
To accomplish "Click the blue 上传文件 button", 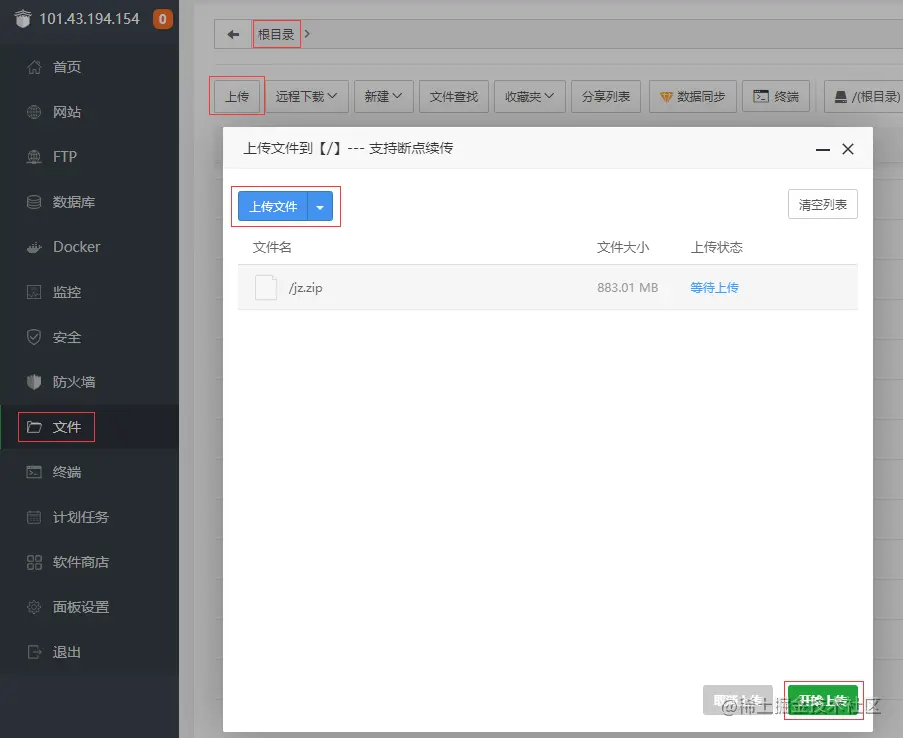I will [x=273, y=207].
